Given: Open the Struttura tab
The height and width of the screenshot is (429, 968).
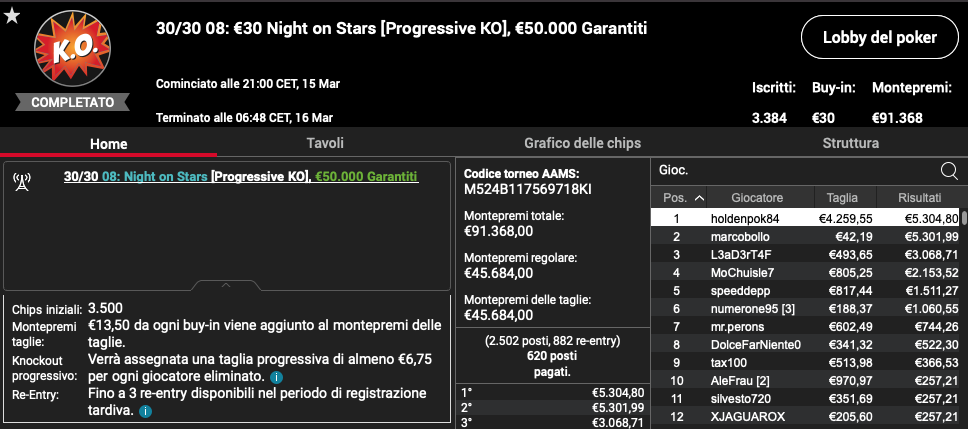Looking at the screenshot, I should pos(851,143).
